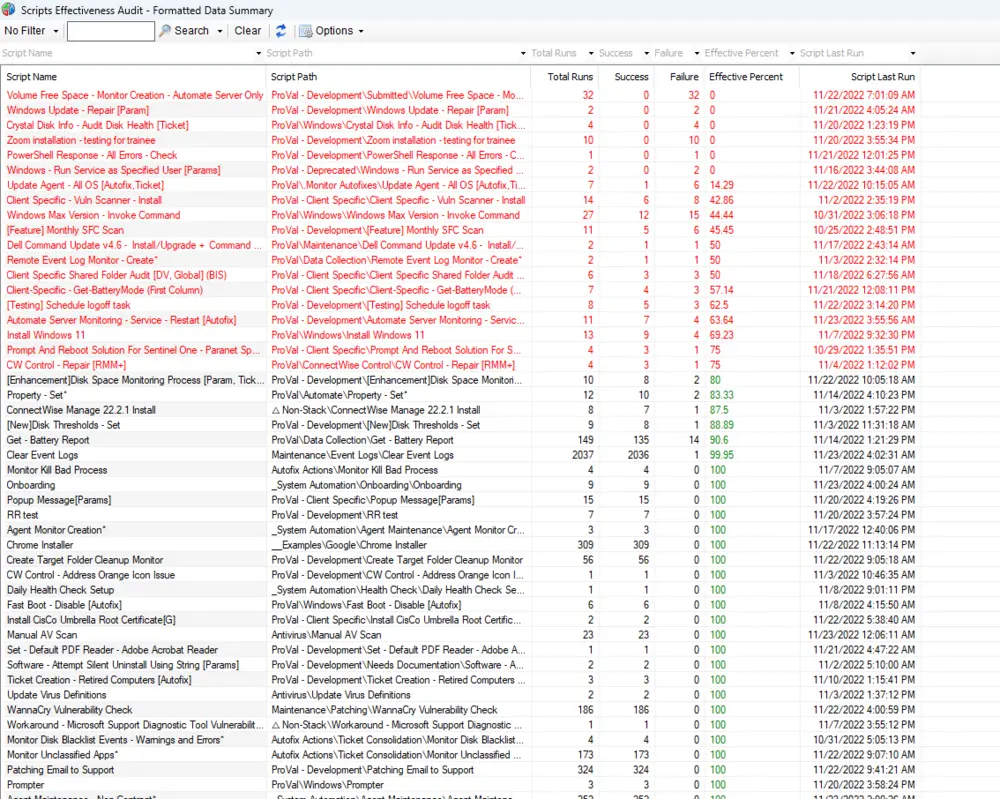Open the Search button dropdown arrow

(x=220, y=31)
